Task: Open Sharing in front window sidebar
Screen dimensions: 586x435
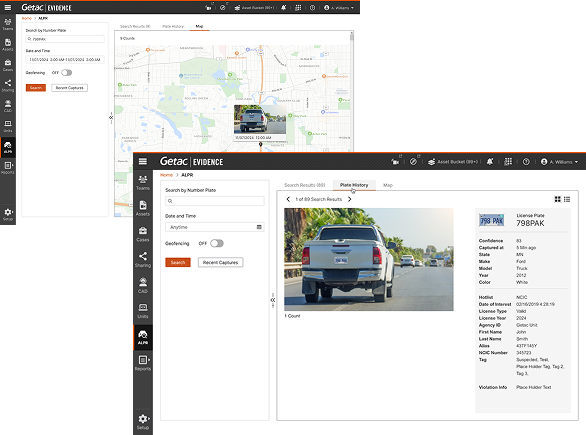Action: click(x=143, y=260)
